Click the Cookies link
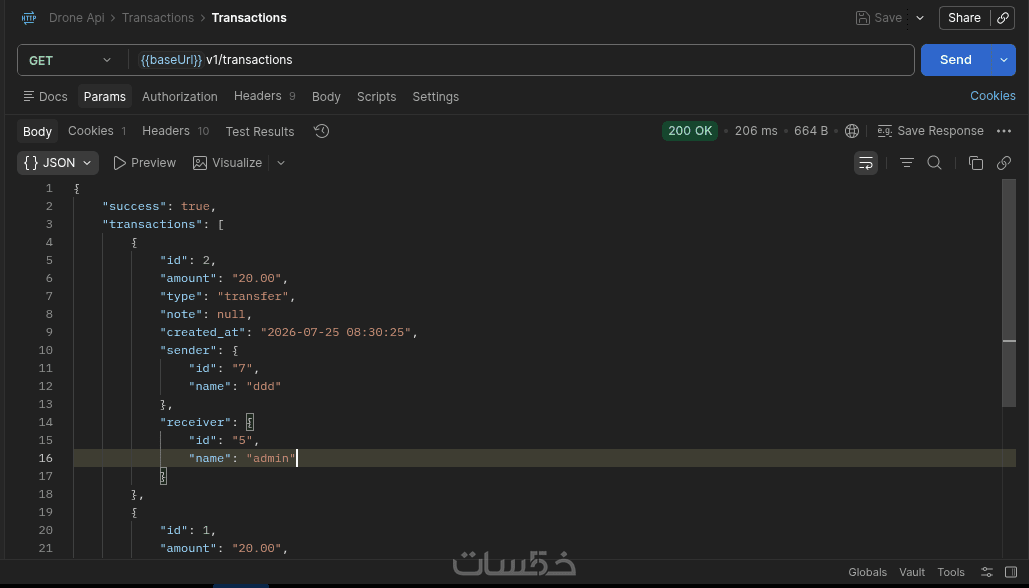The width and height of the screenshot is (1029, 588). 992,96
